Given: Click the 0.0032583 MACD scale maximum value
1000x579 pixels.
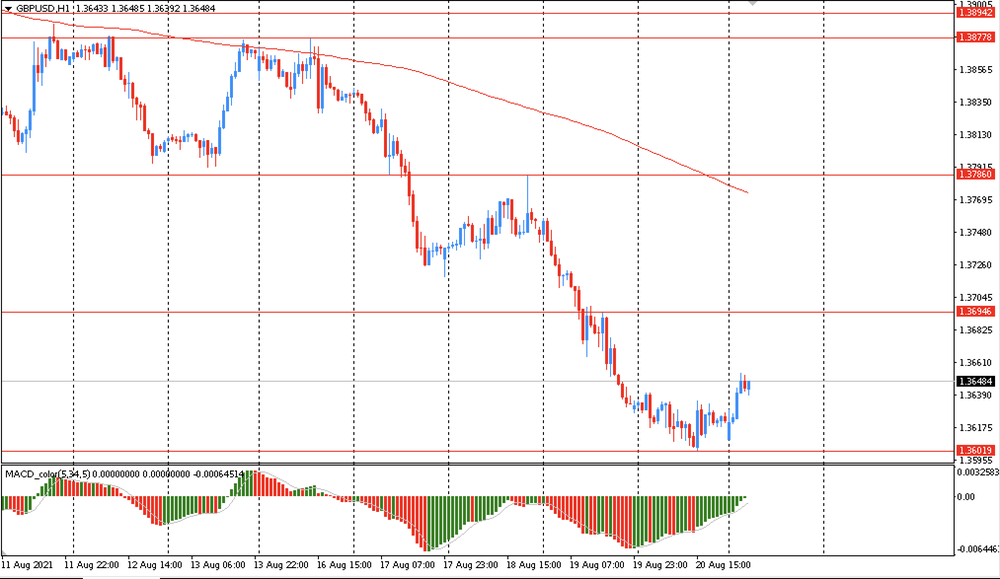Looking at the screenshot, I should point(978,473).
